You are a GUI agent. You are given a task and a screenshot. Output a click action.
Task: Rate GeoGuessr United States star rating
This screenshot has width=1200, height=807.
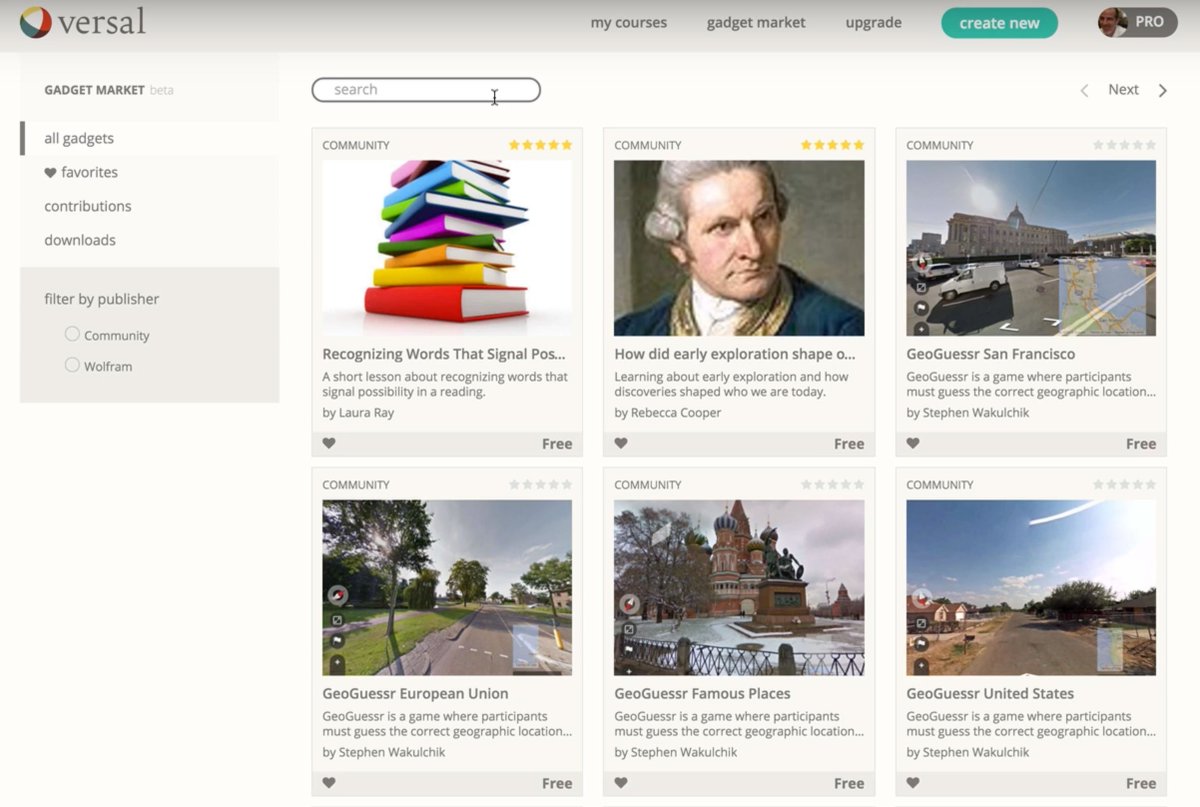(x=1124, y=485)
